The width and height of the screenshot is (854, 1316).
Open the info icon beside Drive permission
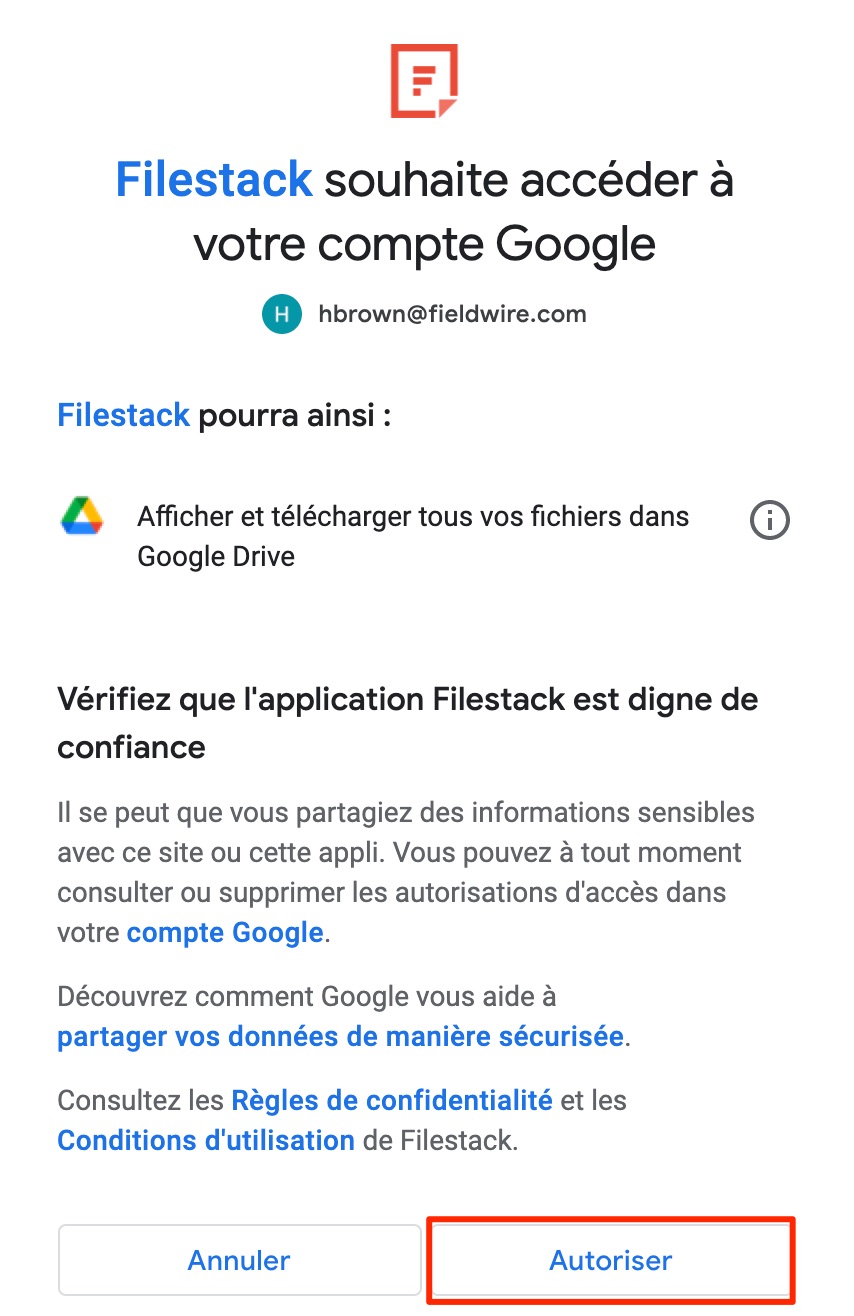pos(769,520)
